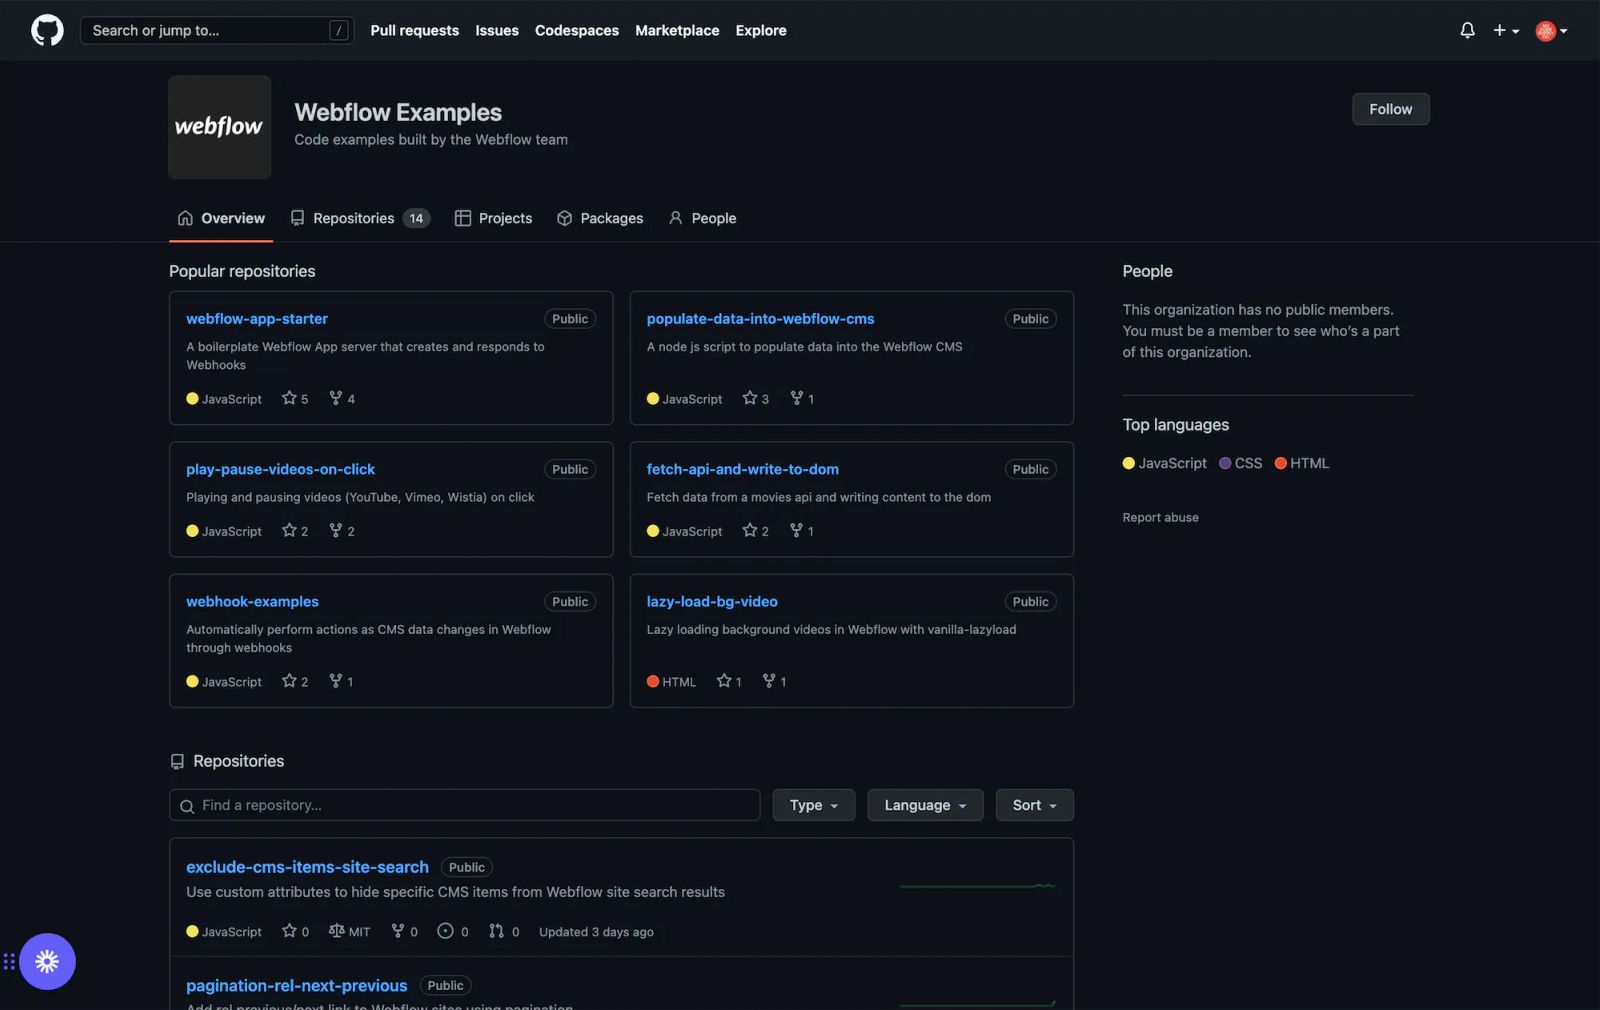Filter by HTML in Top languages
This screenshot has height=1010, width=1600.
1301,463
